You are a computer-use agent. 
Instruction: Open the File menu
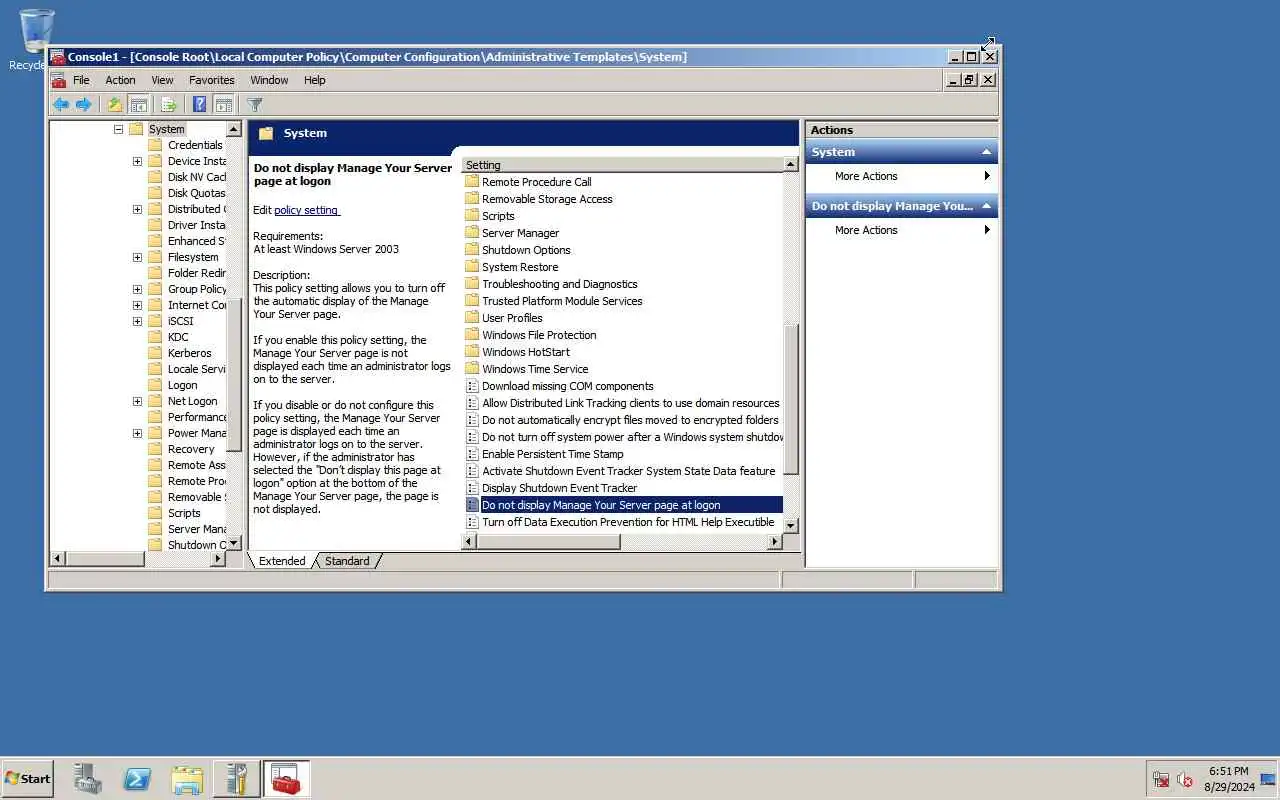click(81, 80)
